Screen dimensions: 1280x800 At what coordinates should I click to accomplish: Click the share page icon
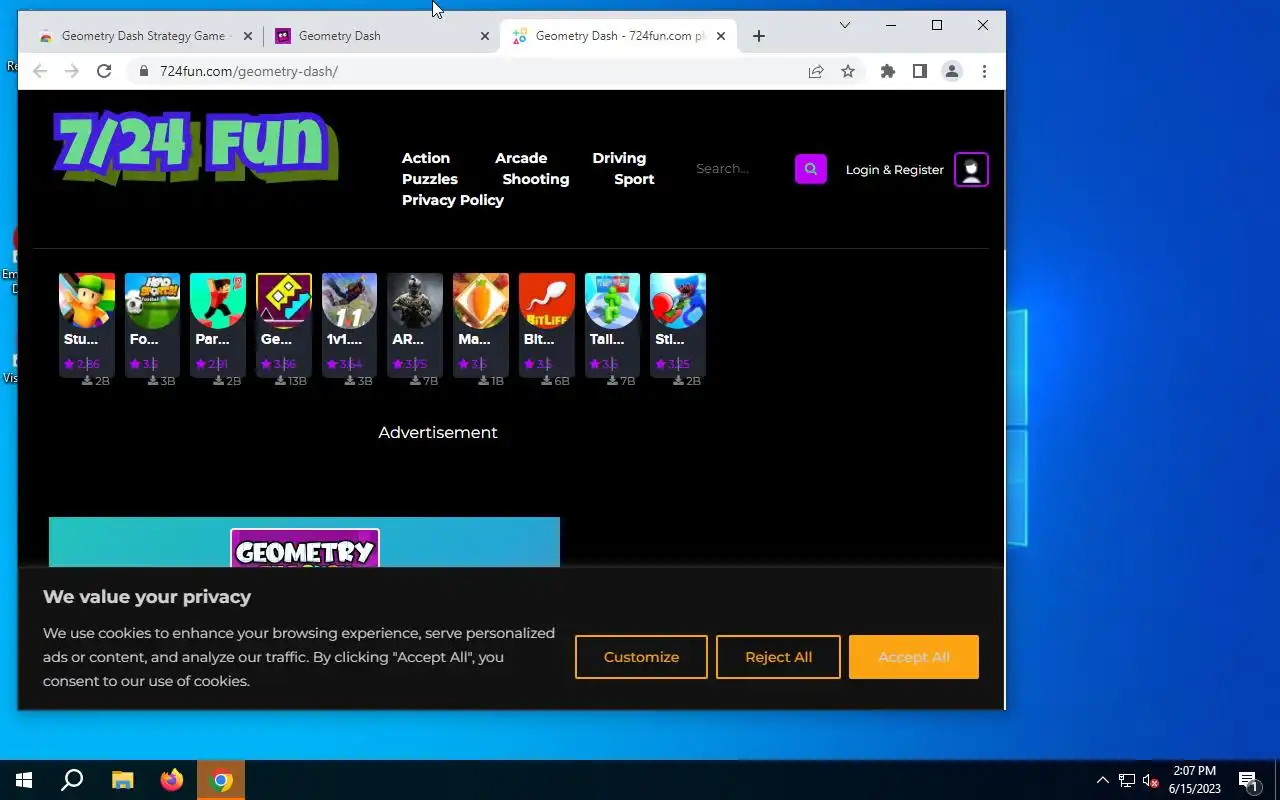816,71
